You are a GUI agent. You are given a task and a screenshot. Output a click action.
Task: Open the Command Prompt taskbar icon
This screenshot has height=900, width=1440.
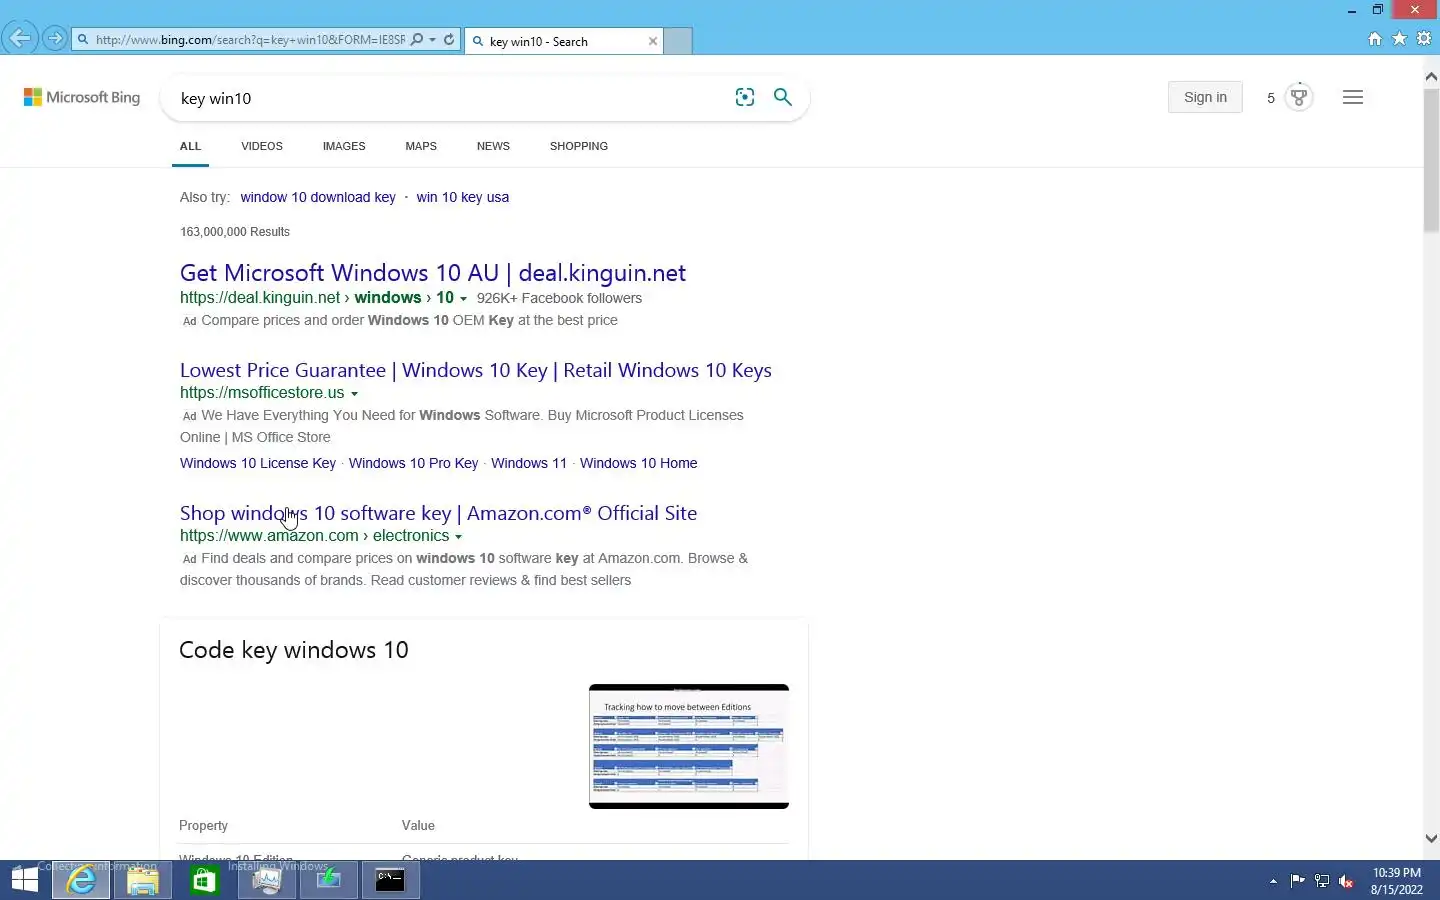click(390, 880)
